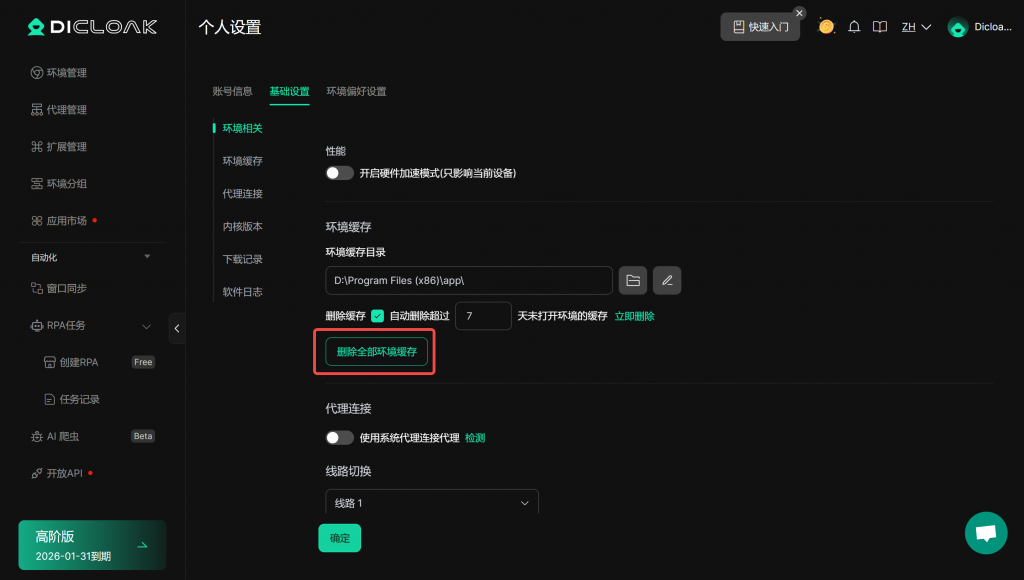1024x580 pixels.
Task: Toggle 使用系统代理连接代理 switch
Action: (x=340, y=438)
